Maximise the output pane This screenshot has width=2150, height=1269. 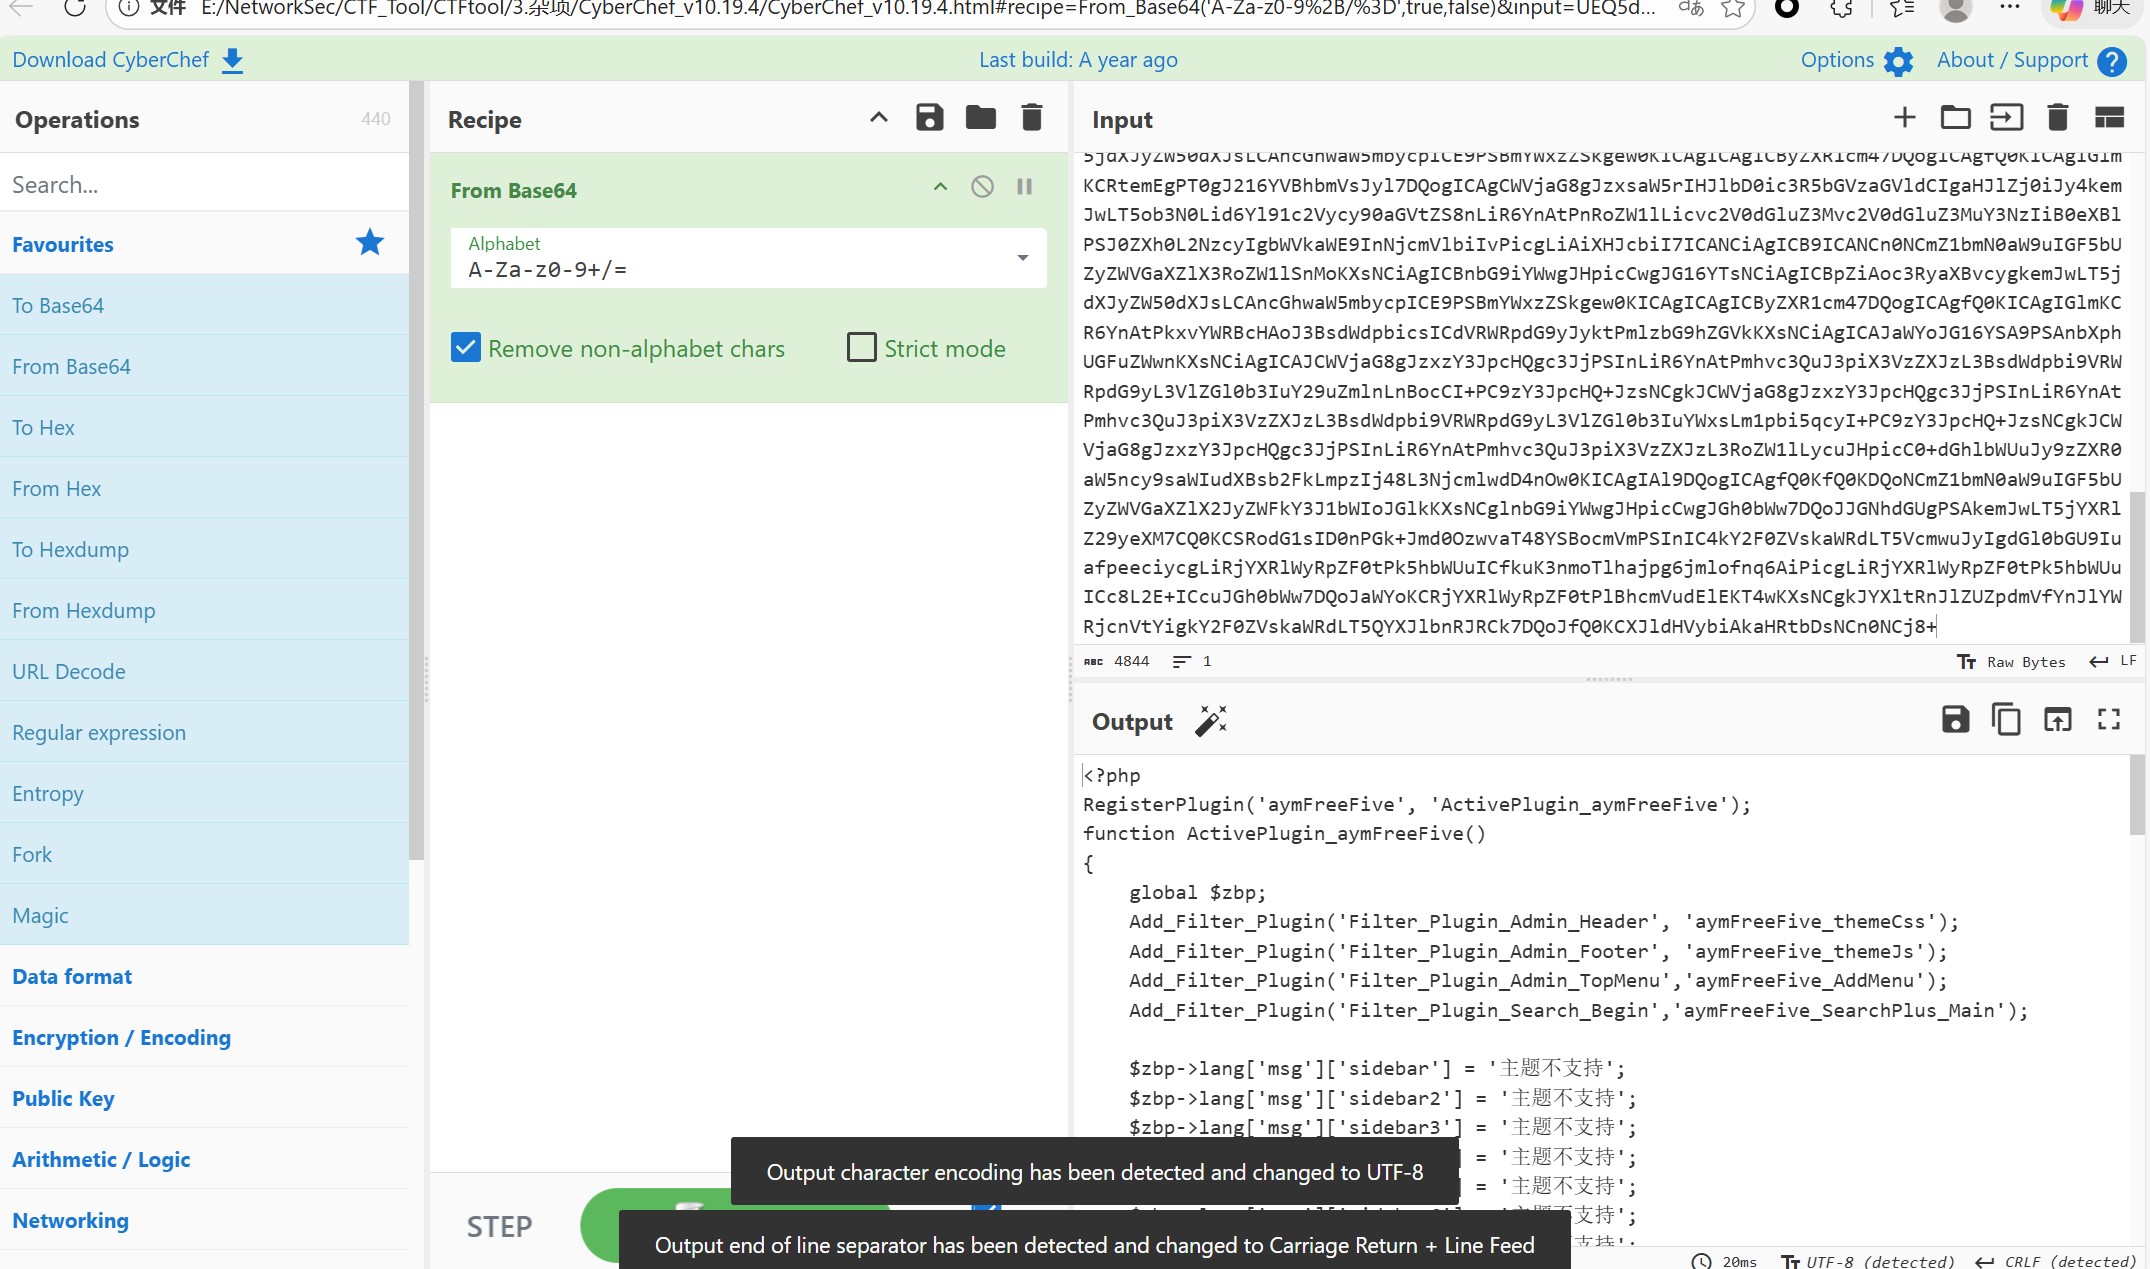pos(2109,719)
